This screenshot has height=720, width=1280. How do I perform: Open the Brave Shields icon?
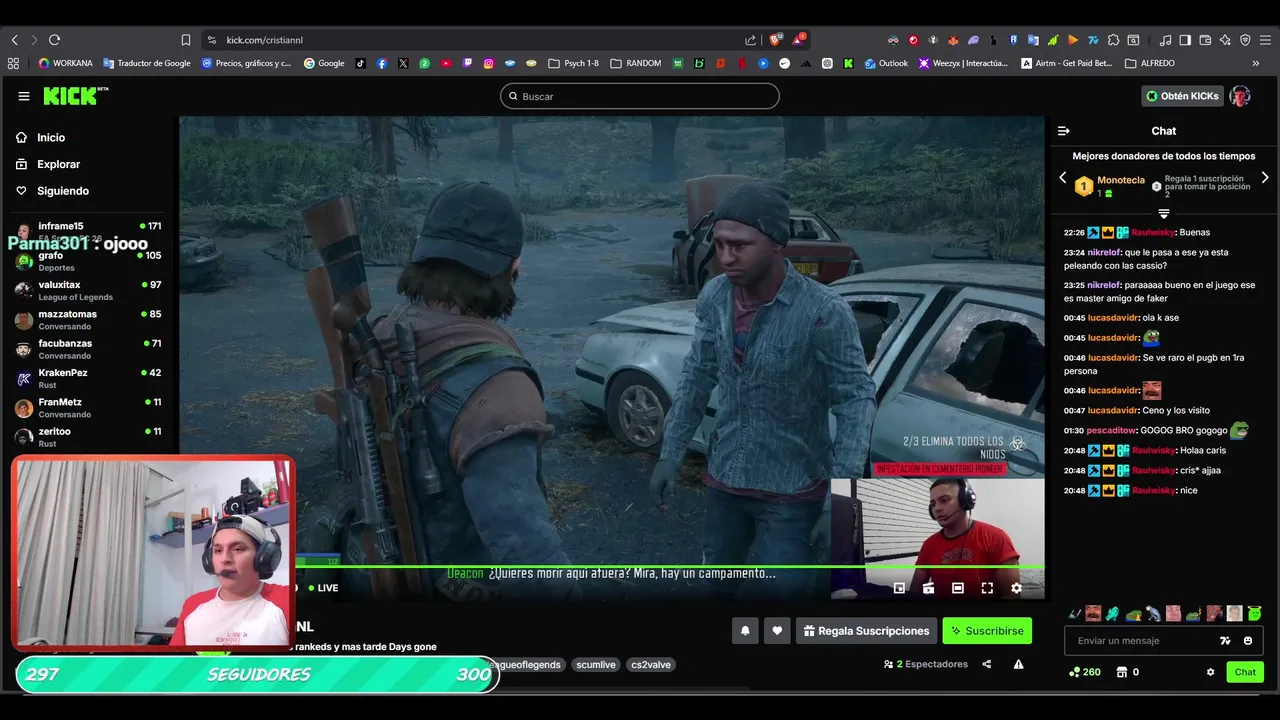[x=775, y=40]
